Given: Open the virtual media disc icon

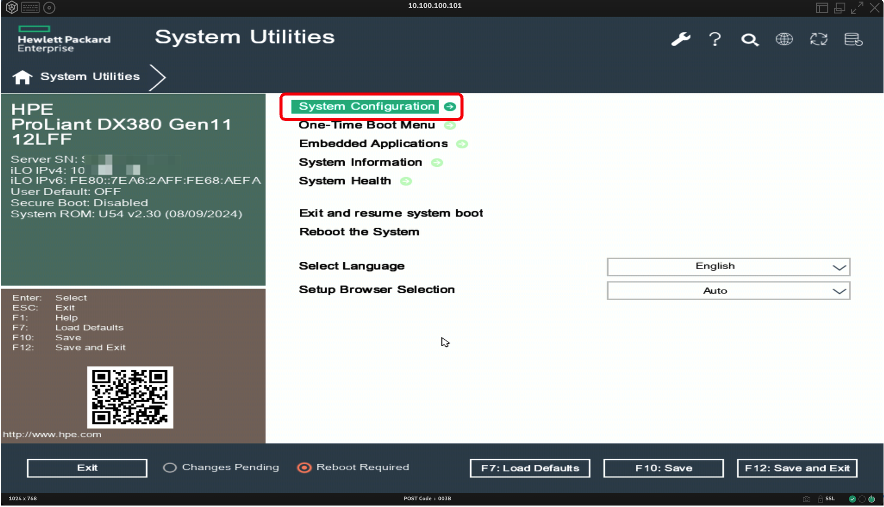Looking at the screenshot, I should pyautogui.click(x=49, y=7).
